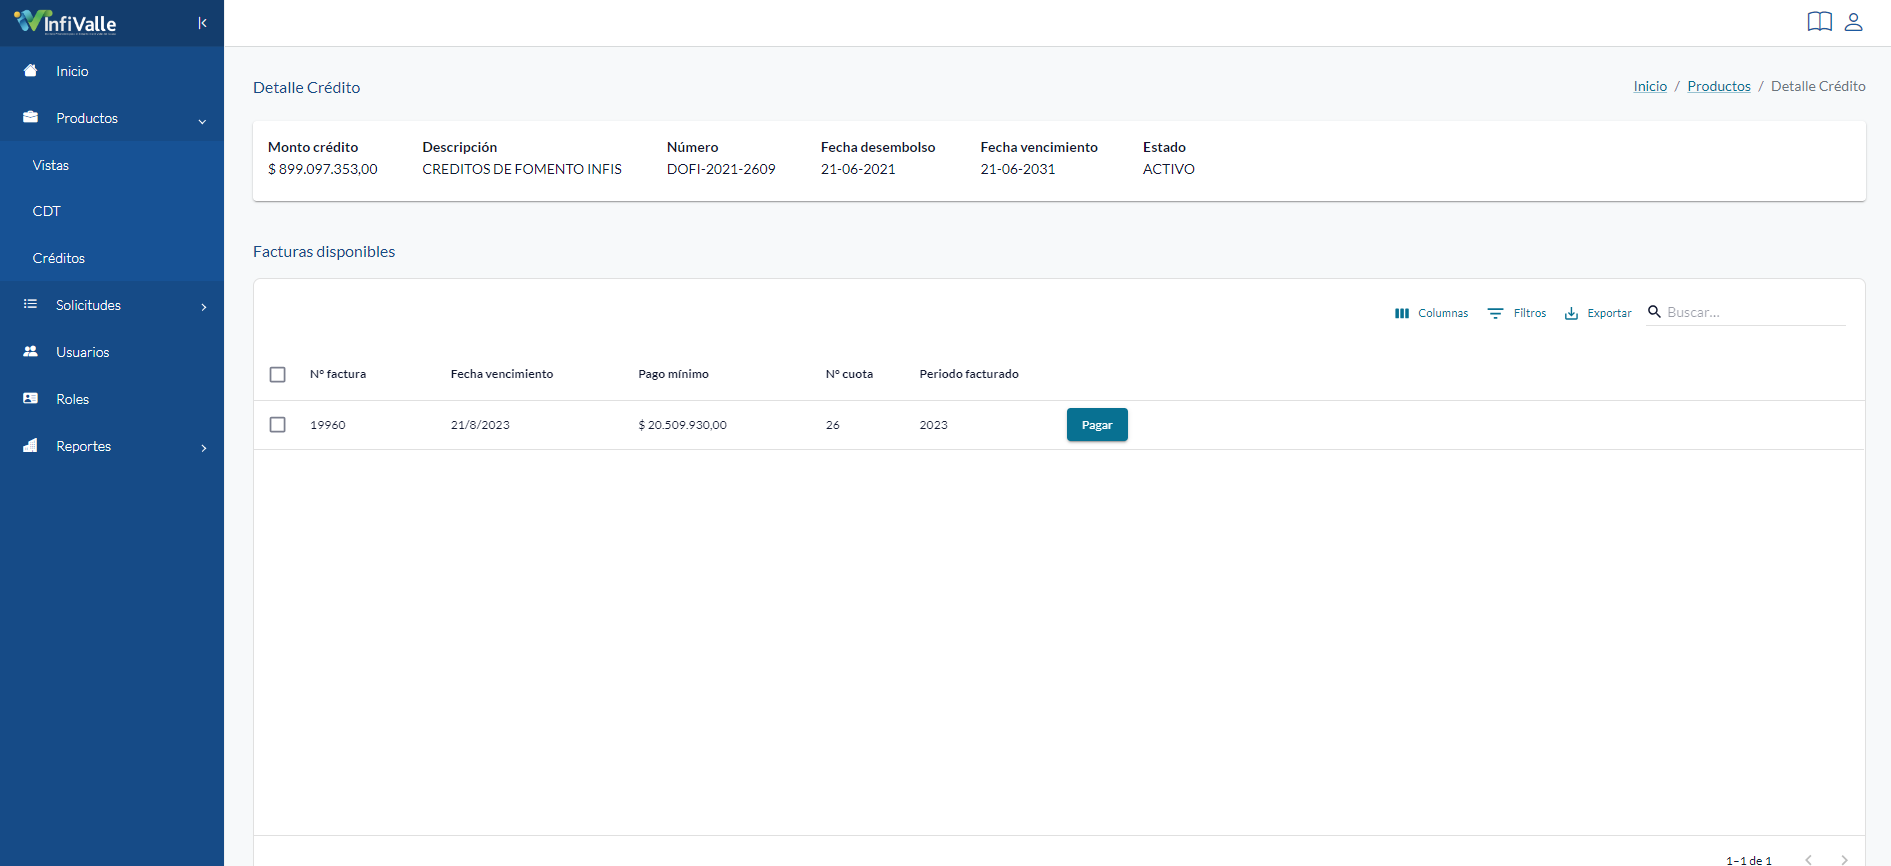Open the documentation book icon

1819,22
